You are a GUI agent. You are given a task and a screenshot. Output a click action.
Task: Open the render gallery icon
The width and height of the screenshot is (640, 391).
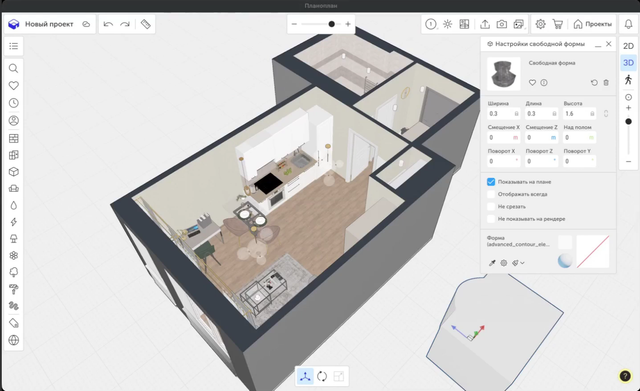click(x=518, y=24)
